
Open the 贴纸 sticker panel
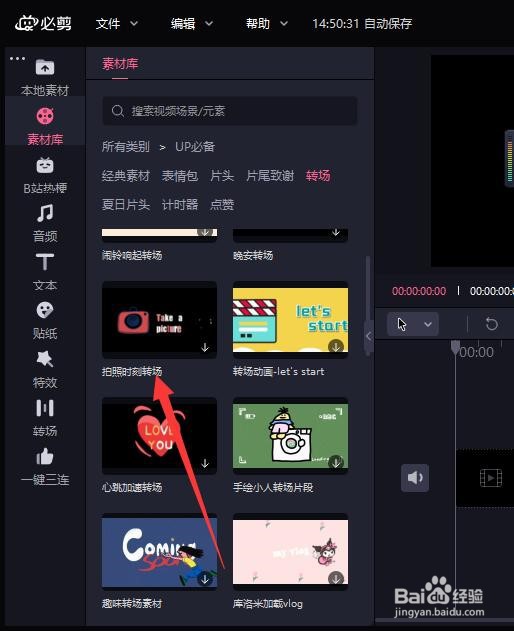(45, 321)
